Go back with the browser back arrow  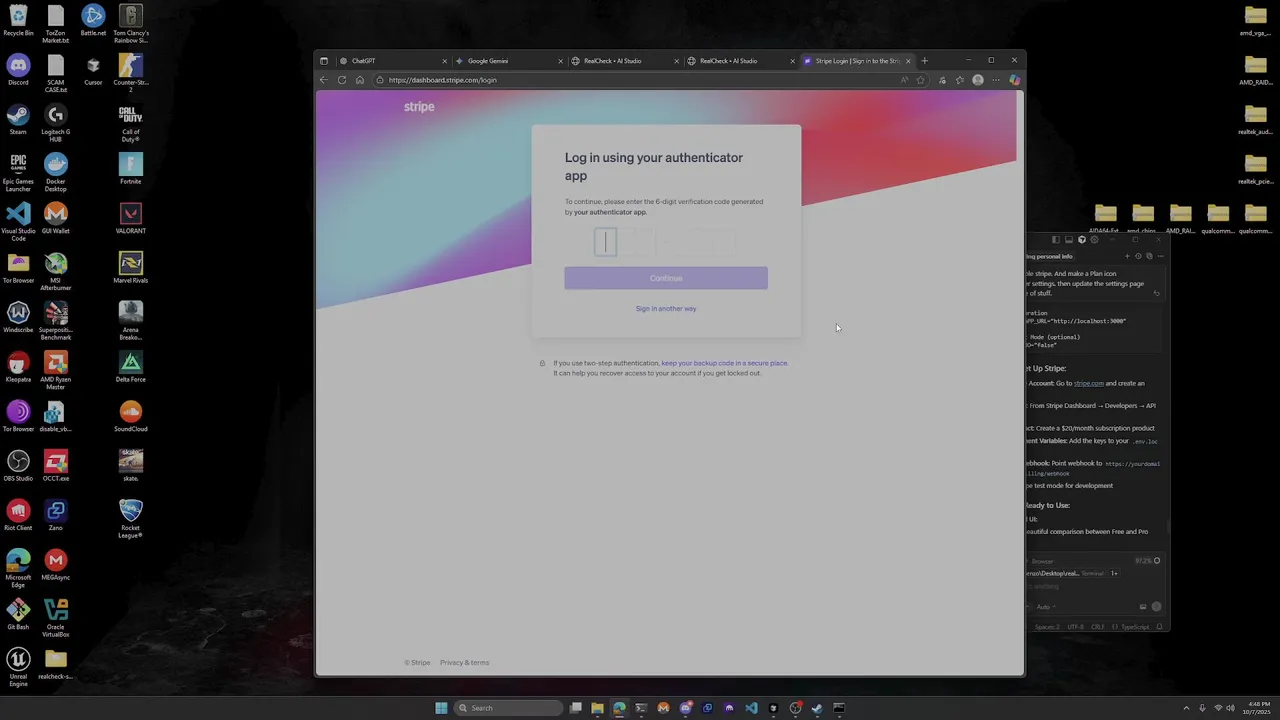tap(323, 80)
